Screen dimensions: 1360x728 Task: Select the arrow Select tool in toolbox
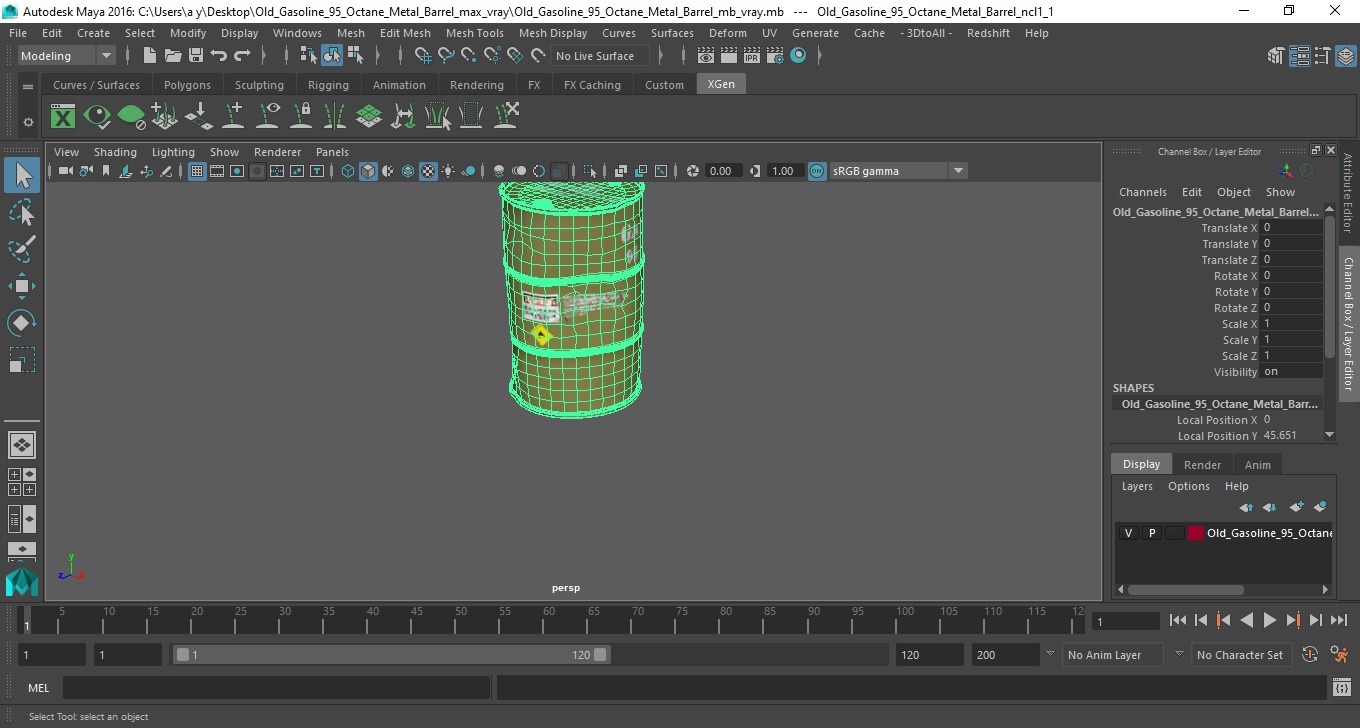pyautogui.click(x=22, y=176)
